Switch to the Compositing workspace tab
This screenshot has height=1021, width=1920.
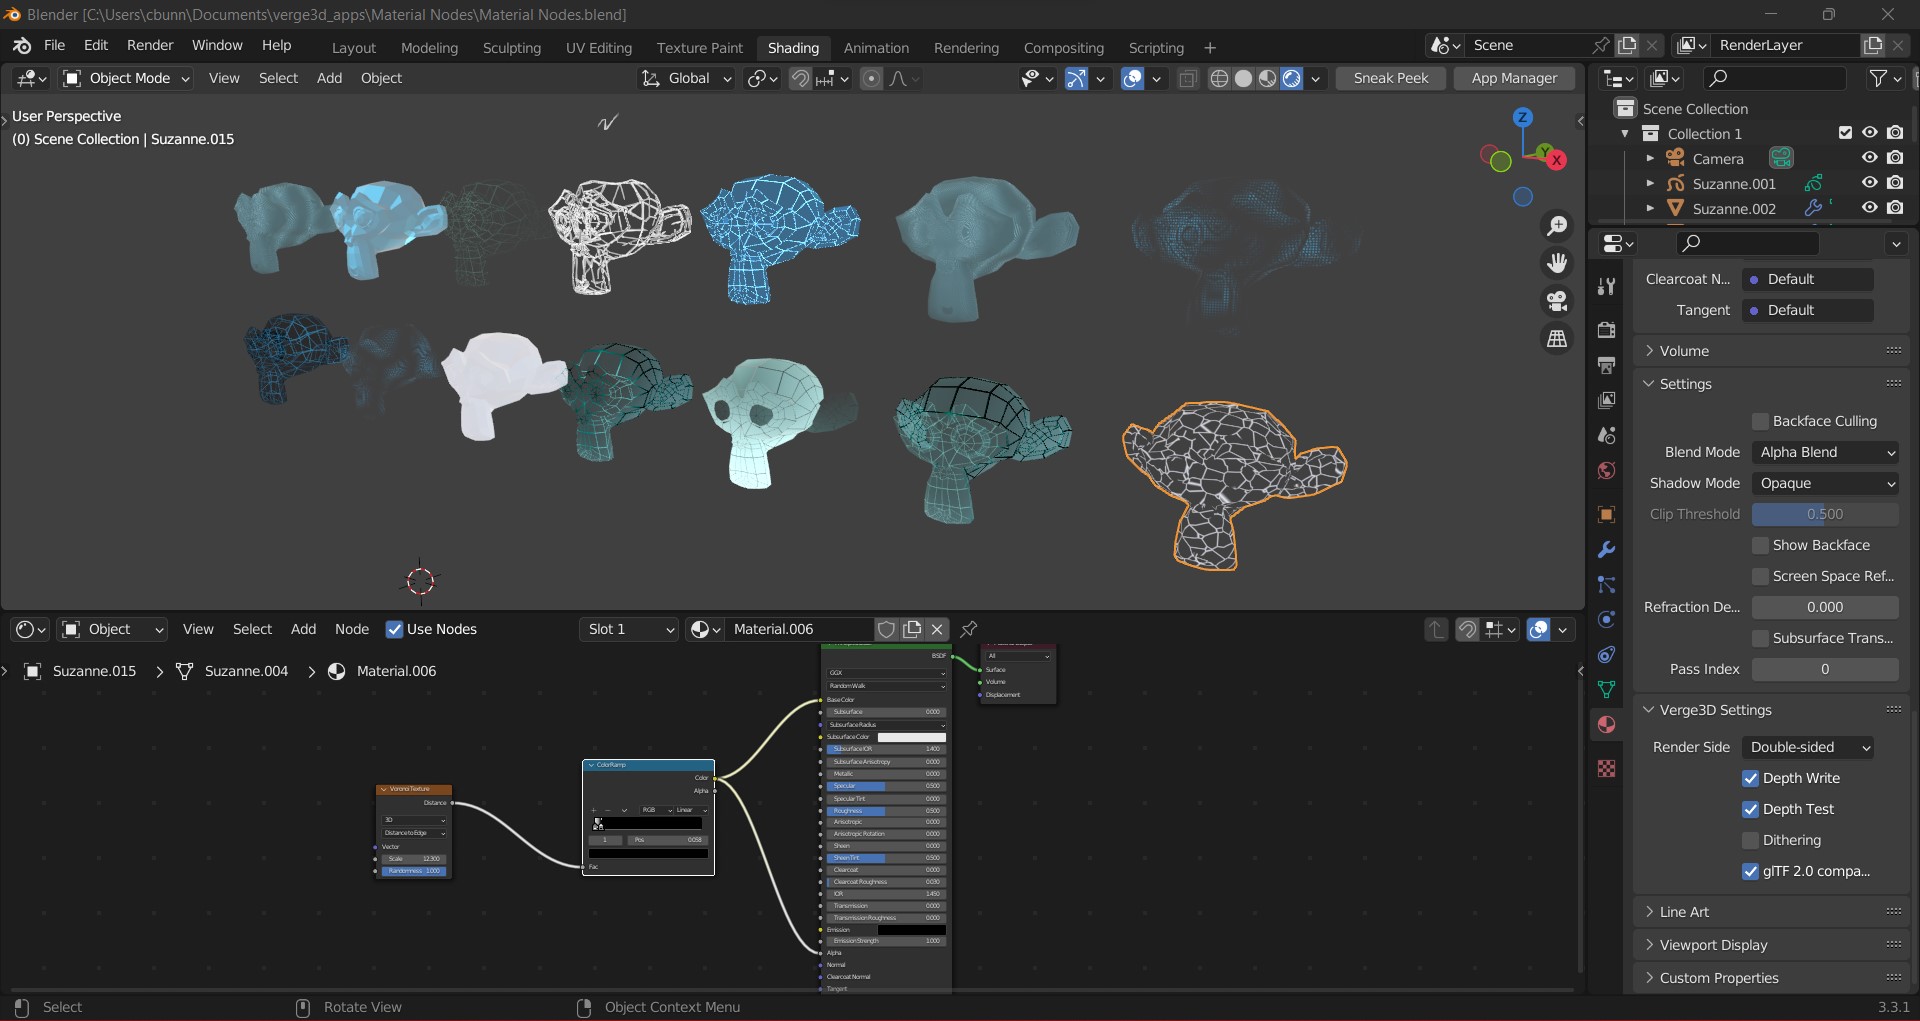pos(1064,48)
